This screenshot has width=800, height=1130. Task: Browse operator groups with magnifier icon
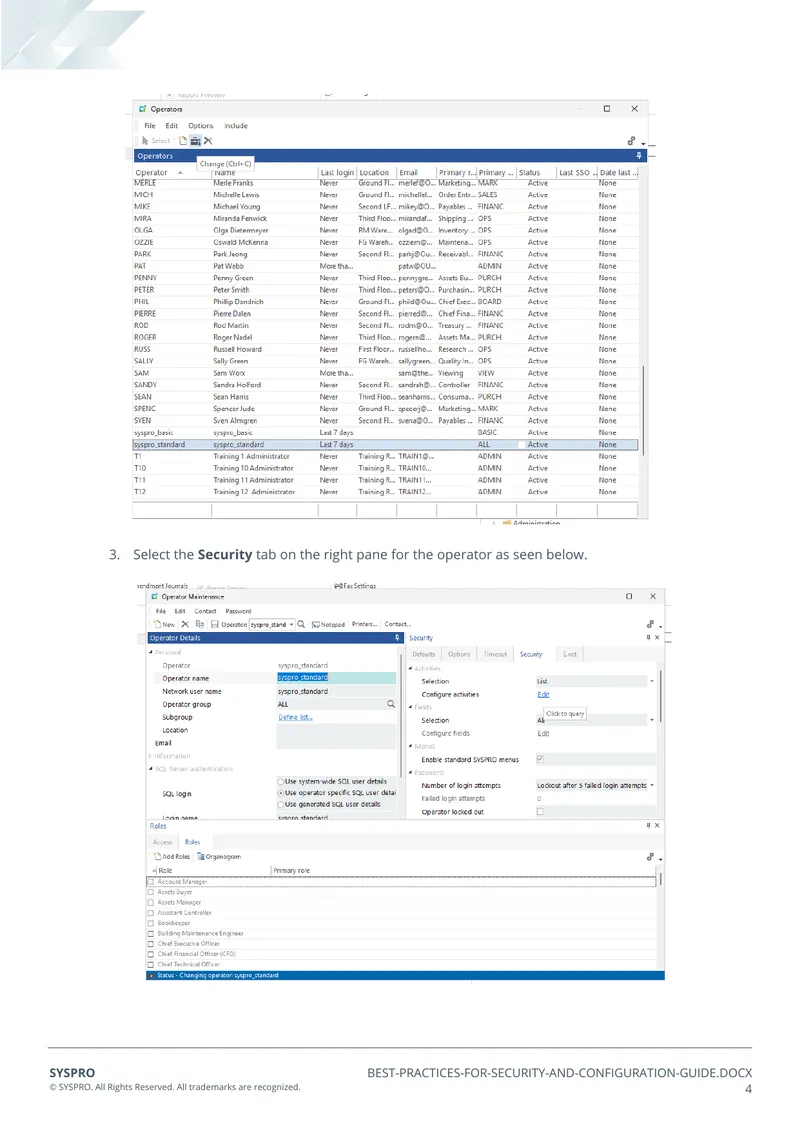(391, 704)
